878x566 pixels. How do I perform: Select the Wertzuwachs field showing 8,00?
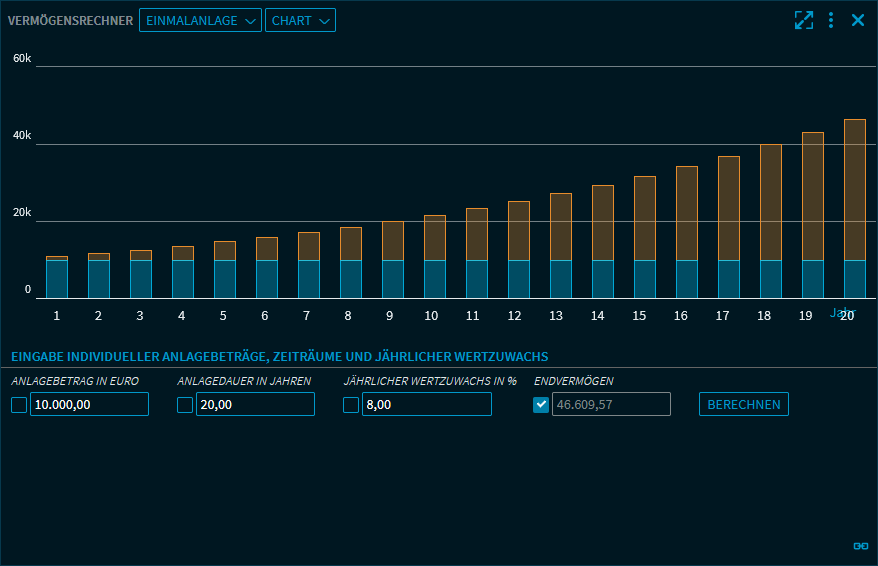click(x=426, y=404)
